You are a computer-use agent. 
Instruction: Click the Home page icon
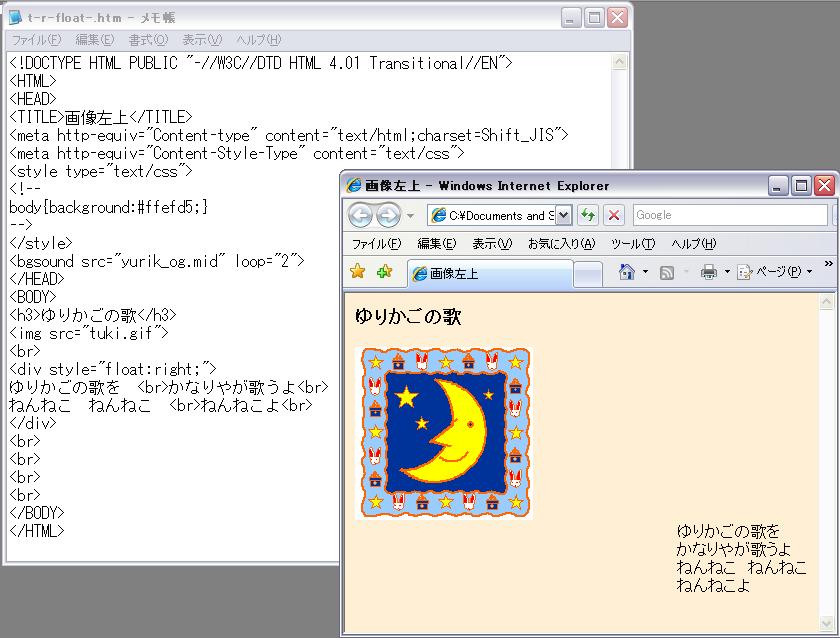click(626, 272)
